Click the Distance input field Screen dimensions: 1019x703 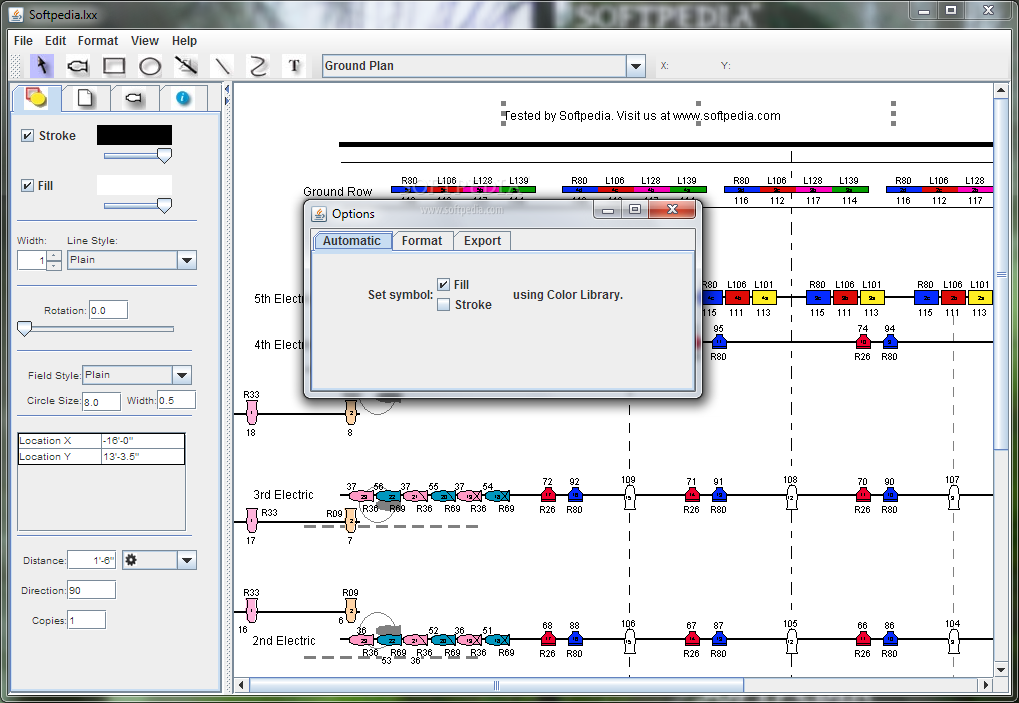coord(92,560)
